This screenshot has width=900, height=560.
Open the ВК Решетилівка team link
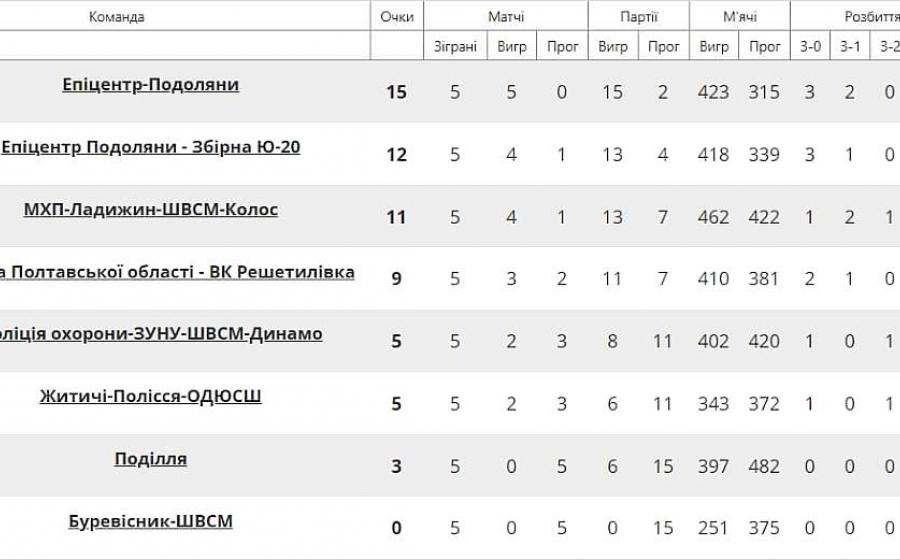[177, 272]
